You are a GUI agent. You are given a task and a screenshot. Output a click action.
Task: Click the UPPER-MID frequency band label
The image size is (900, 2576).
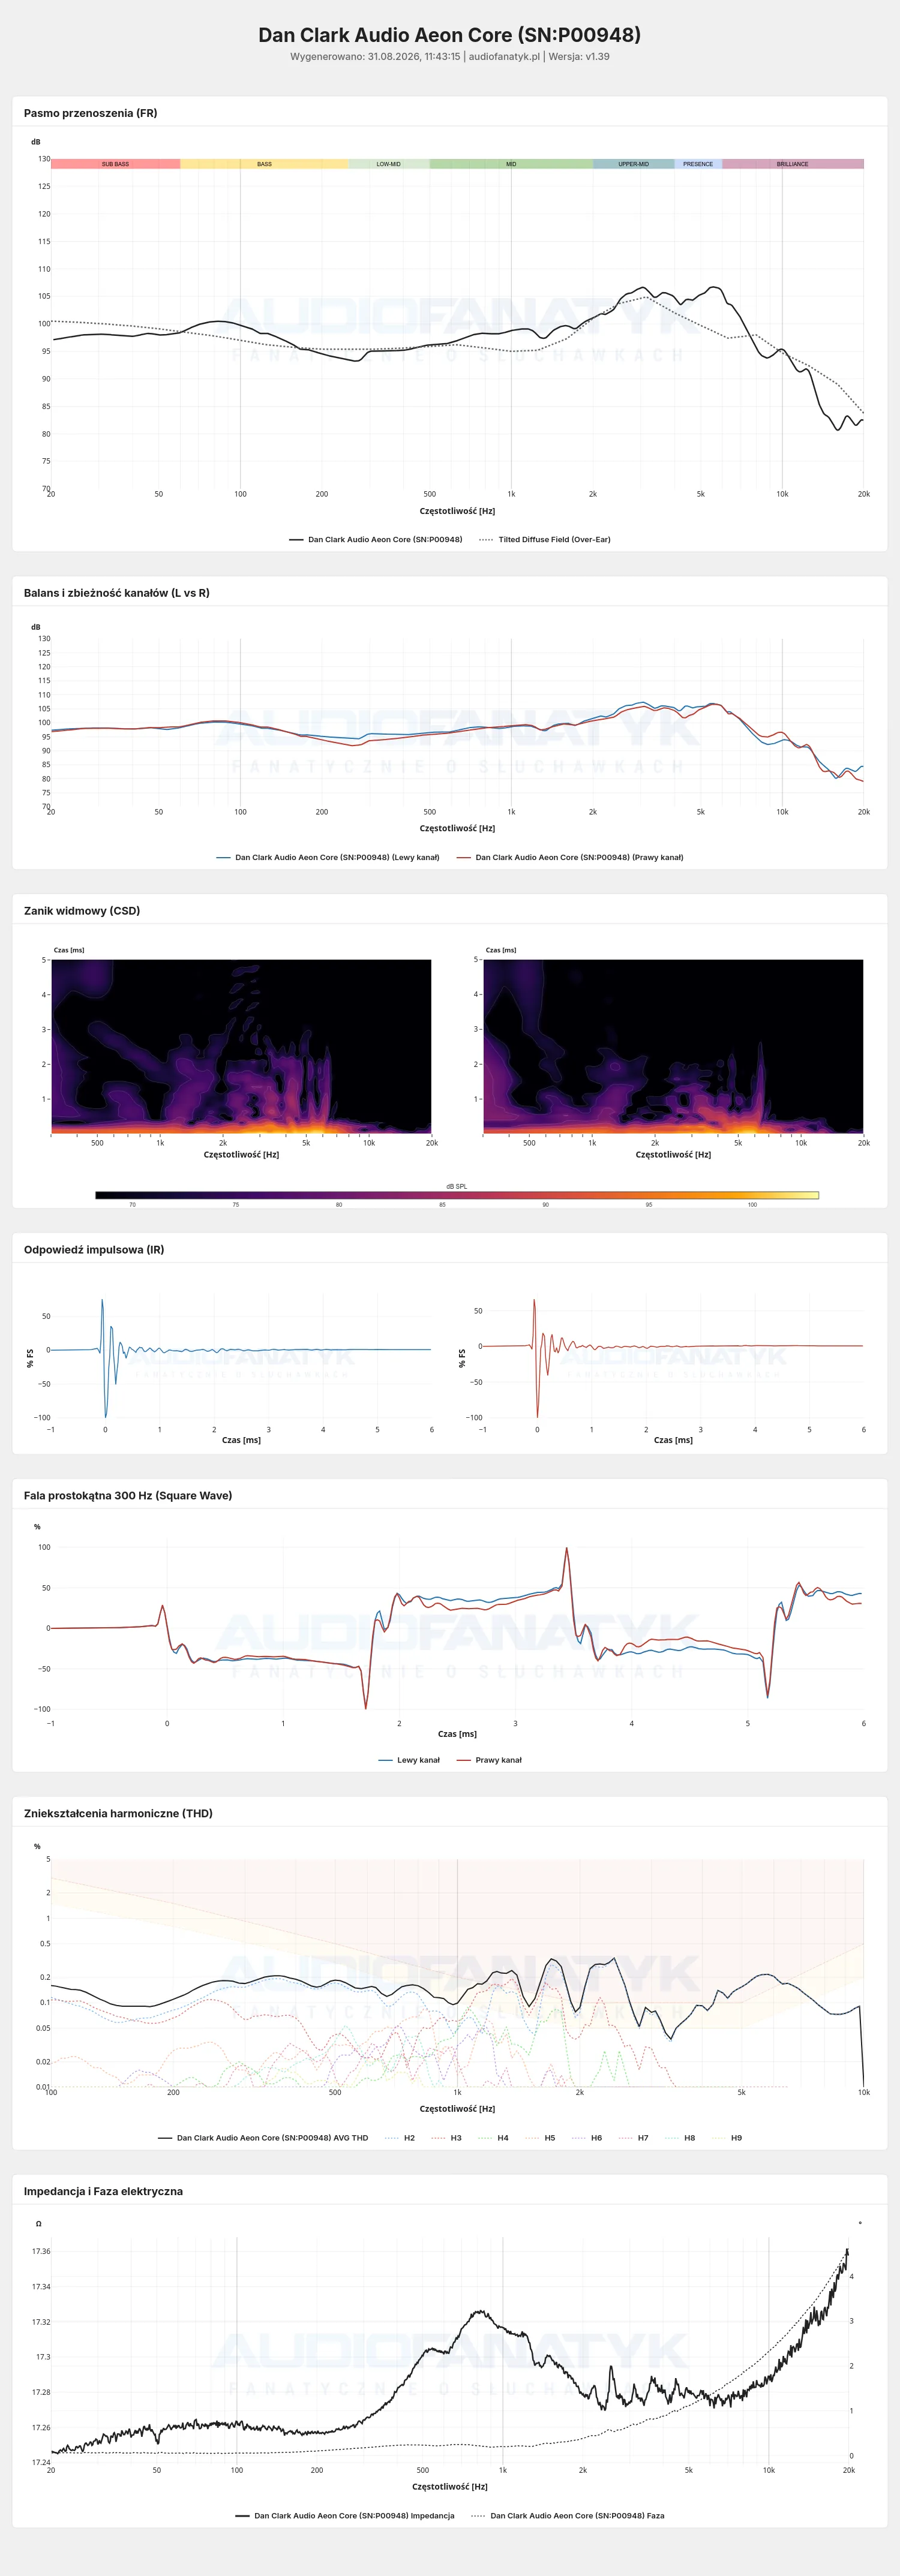point(633,164)
